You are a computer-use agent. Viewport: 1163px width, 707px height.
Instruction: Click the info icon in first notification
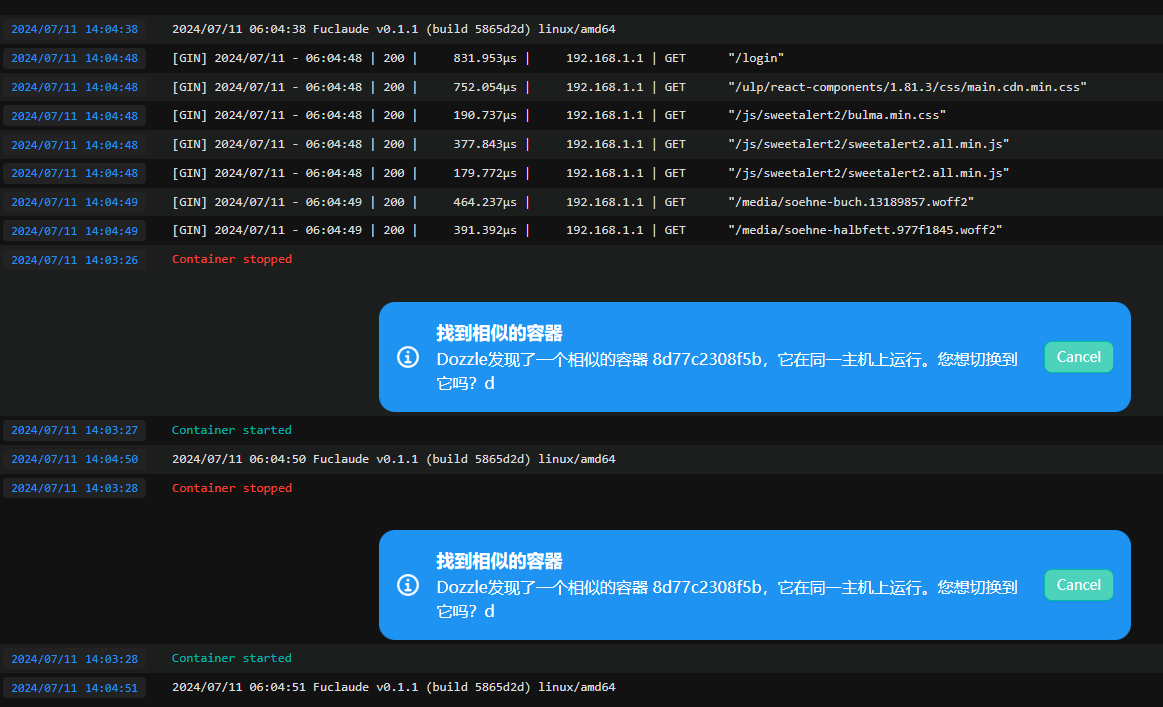(x=407, y=357)
